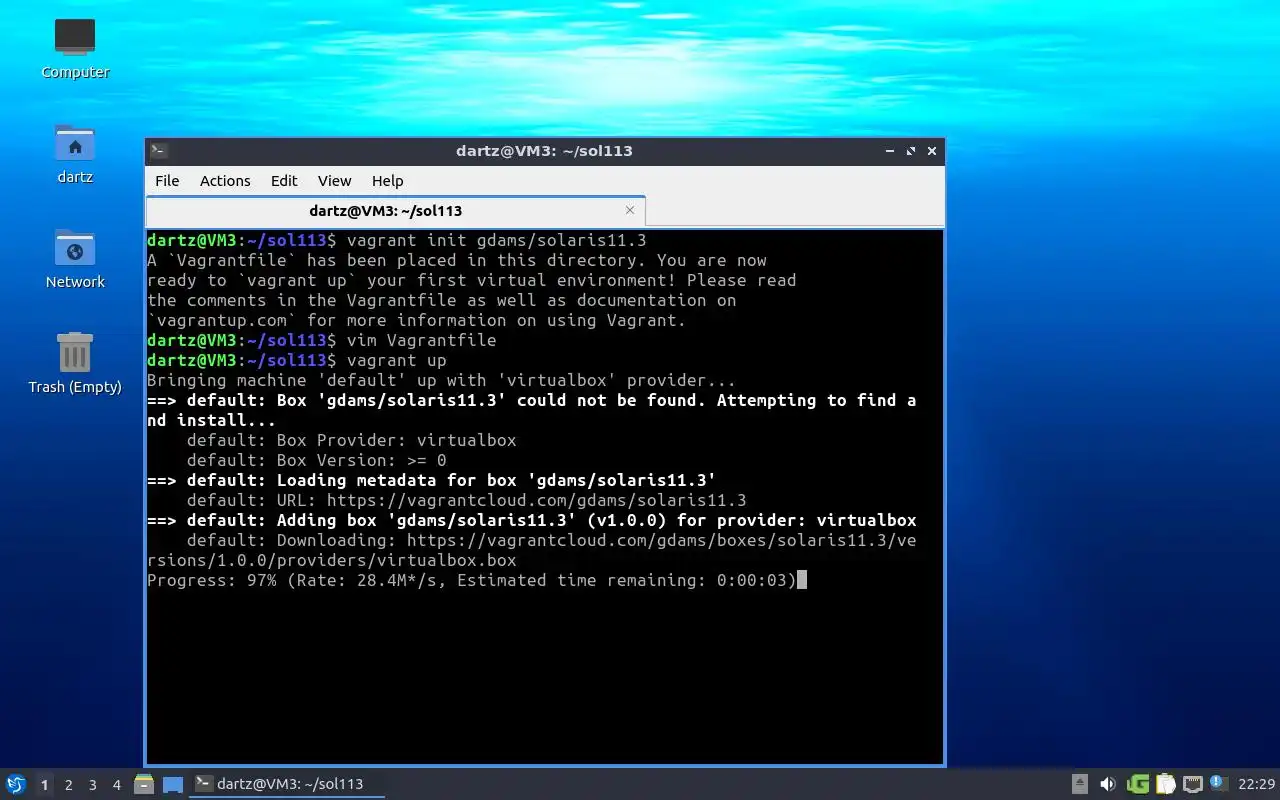
Task: Click 'Loading metadata for box' line
Action: pos(432,480)
